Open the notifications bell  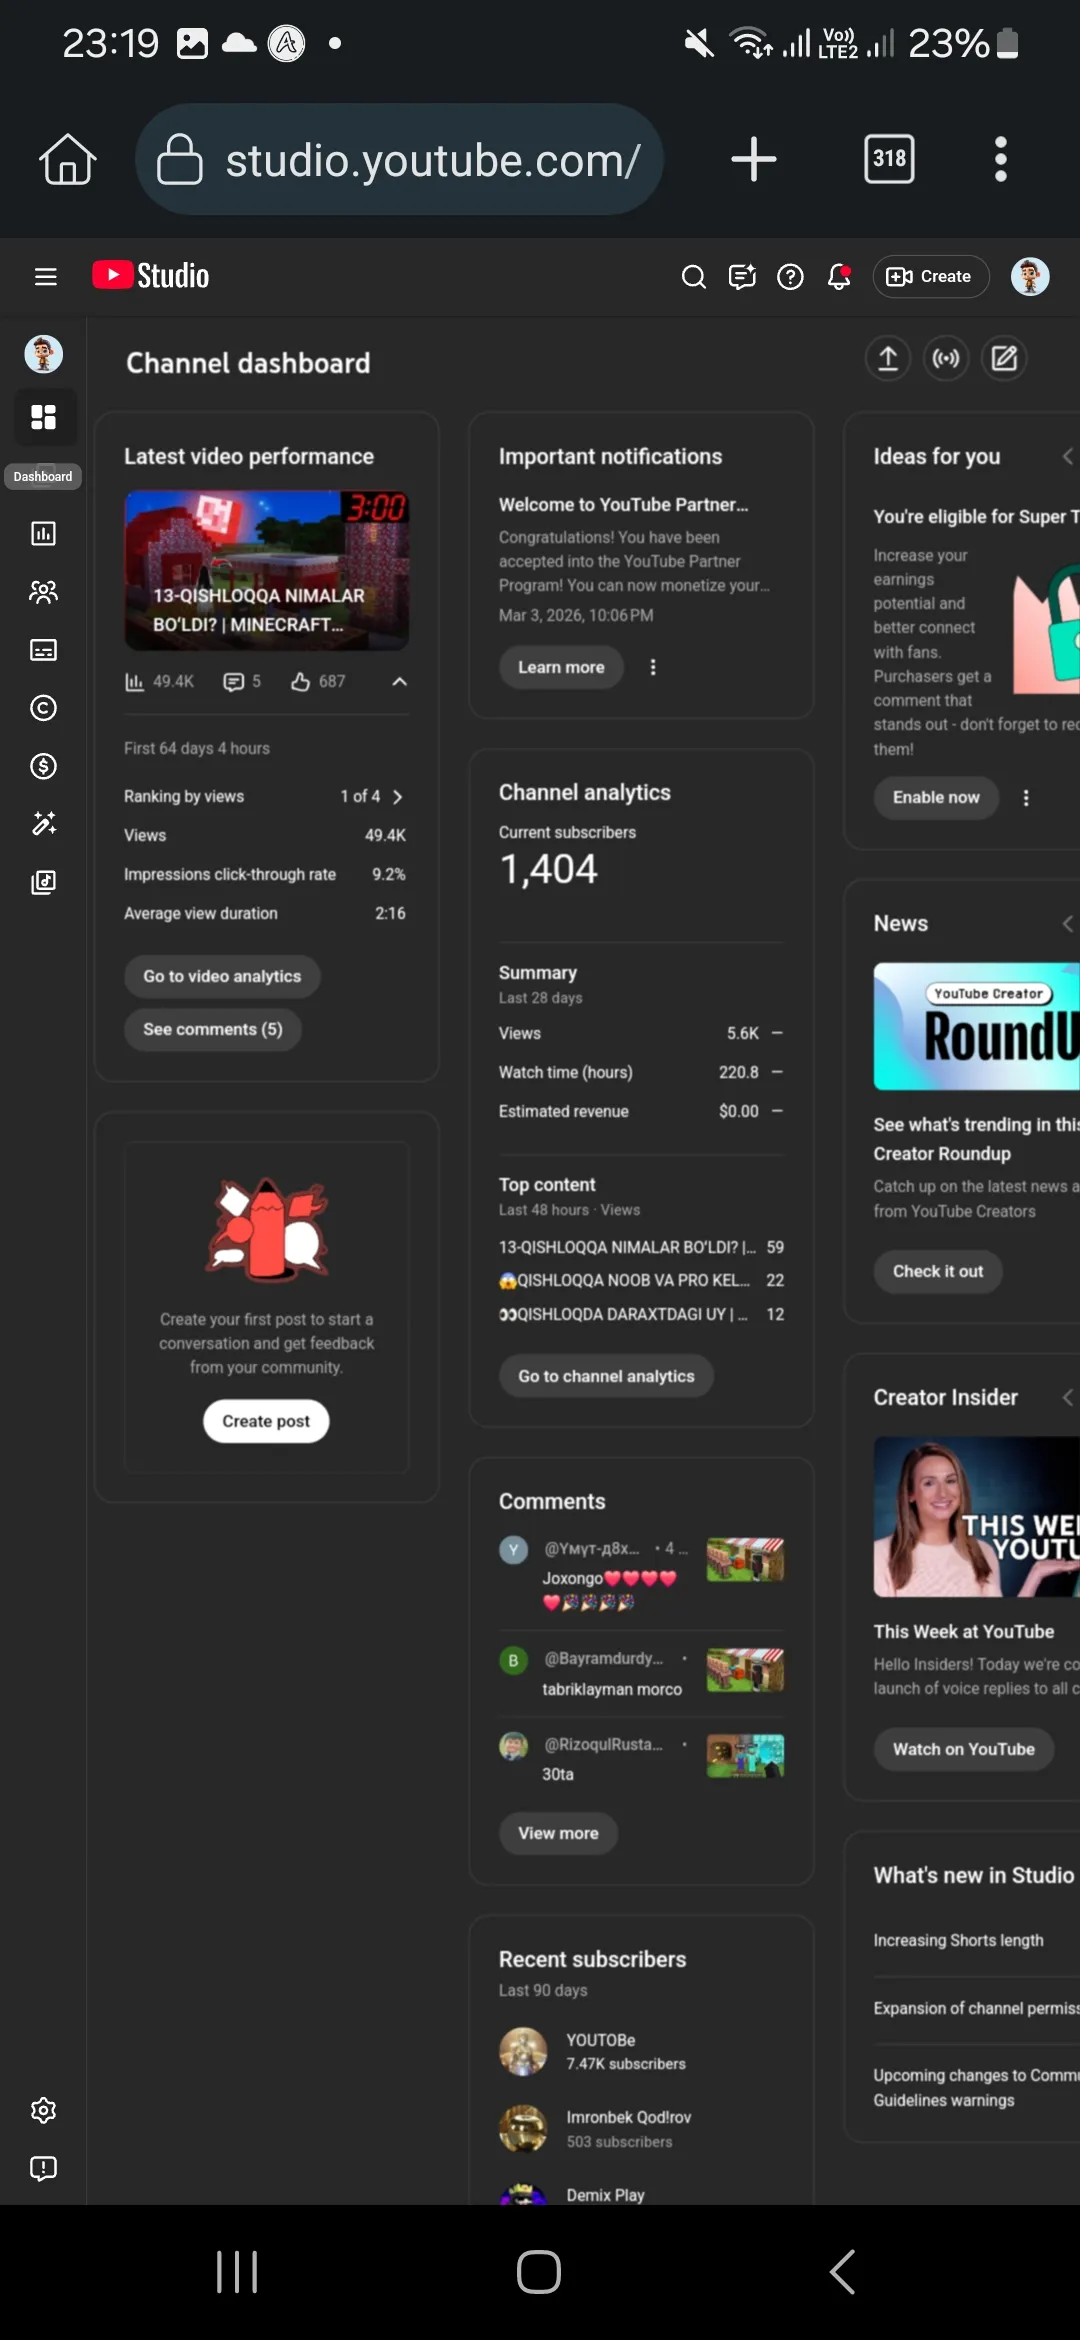(x=839, y=277)
